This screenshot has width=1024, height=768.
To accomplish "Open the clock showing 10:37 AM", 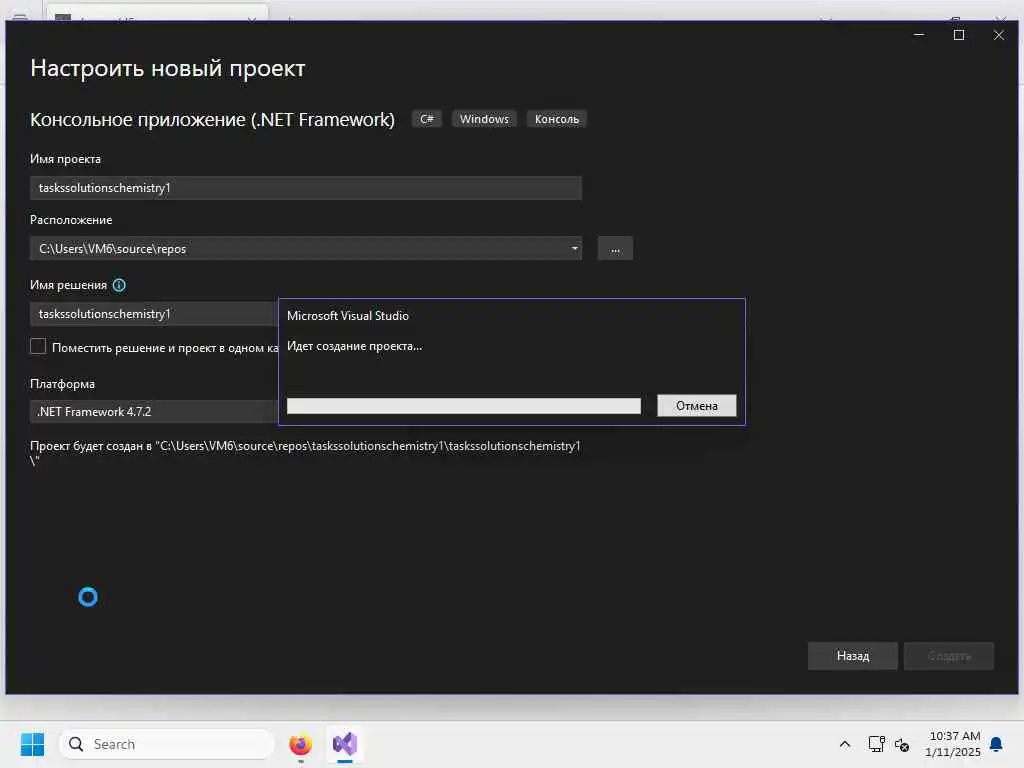I will [x=953, y=744].
